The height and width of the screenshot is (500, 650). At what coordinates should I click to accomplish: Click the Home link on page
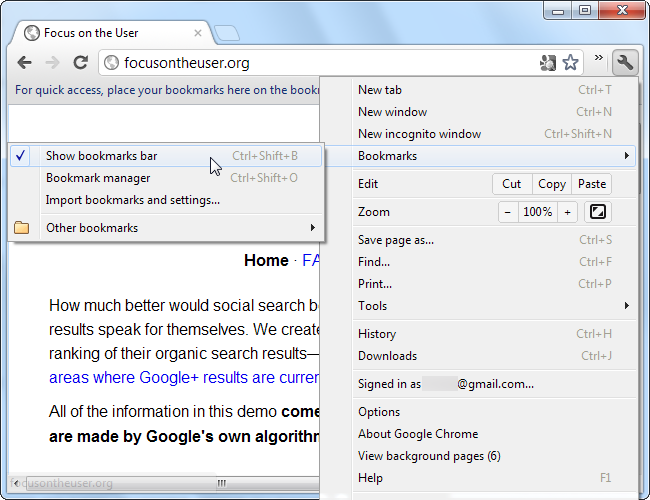(266, 260)
